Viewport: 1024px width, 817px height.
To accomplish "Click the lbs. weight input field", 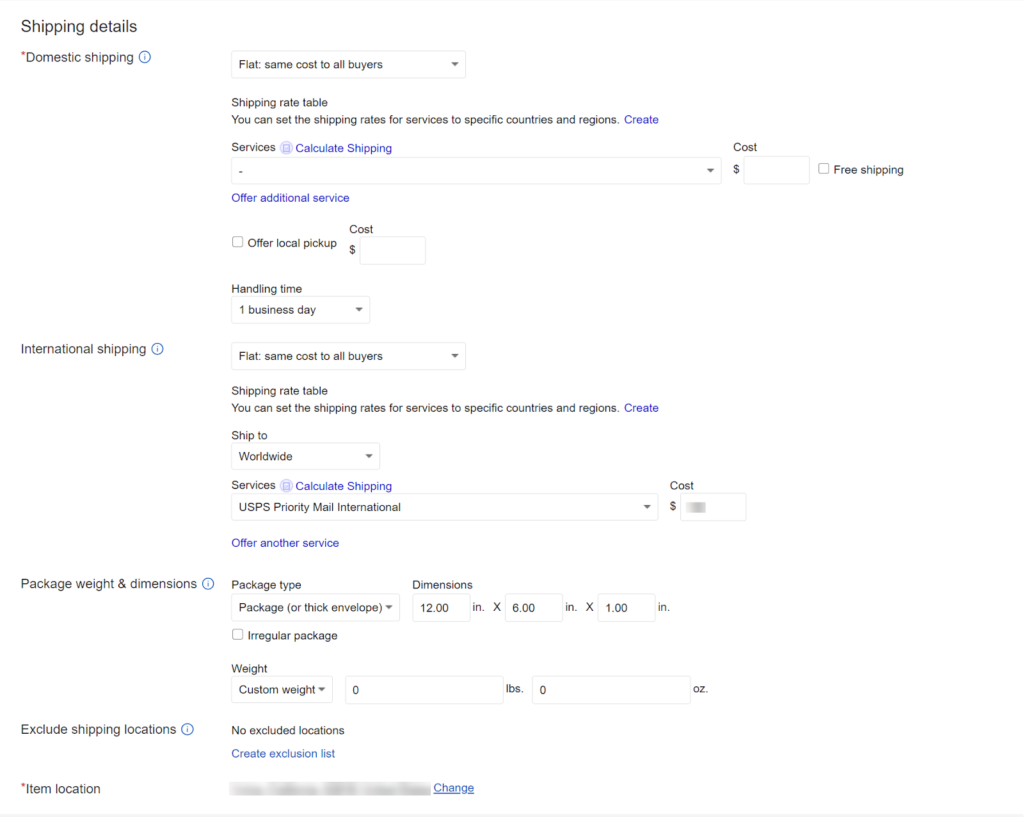I will pyautogui.click(x=424, y=690).
